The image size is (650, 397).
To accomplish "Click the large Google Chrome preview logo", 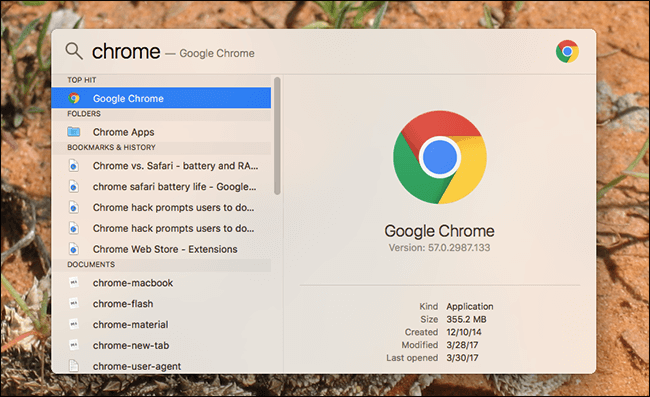I will click(439, 157).
